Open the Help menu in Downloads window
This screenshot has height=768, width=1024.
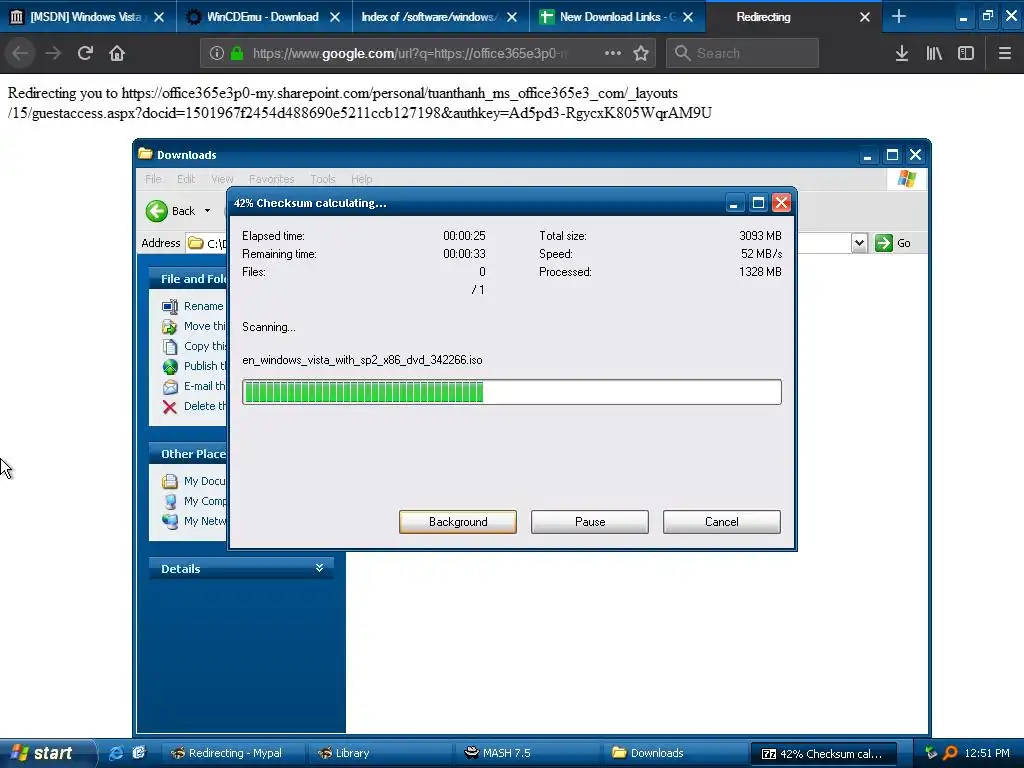coord(361,179)
